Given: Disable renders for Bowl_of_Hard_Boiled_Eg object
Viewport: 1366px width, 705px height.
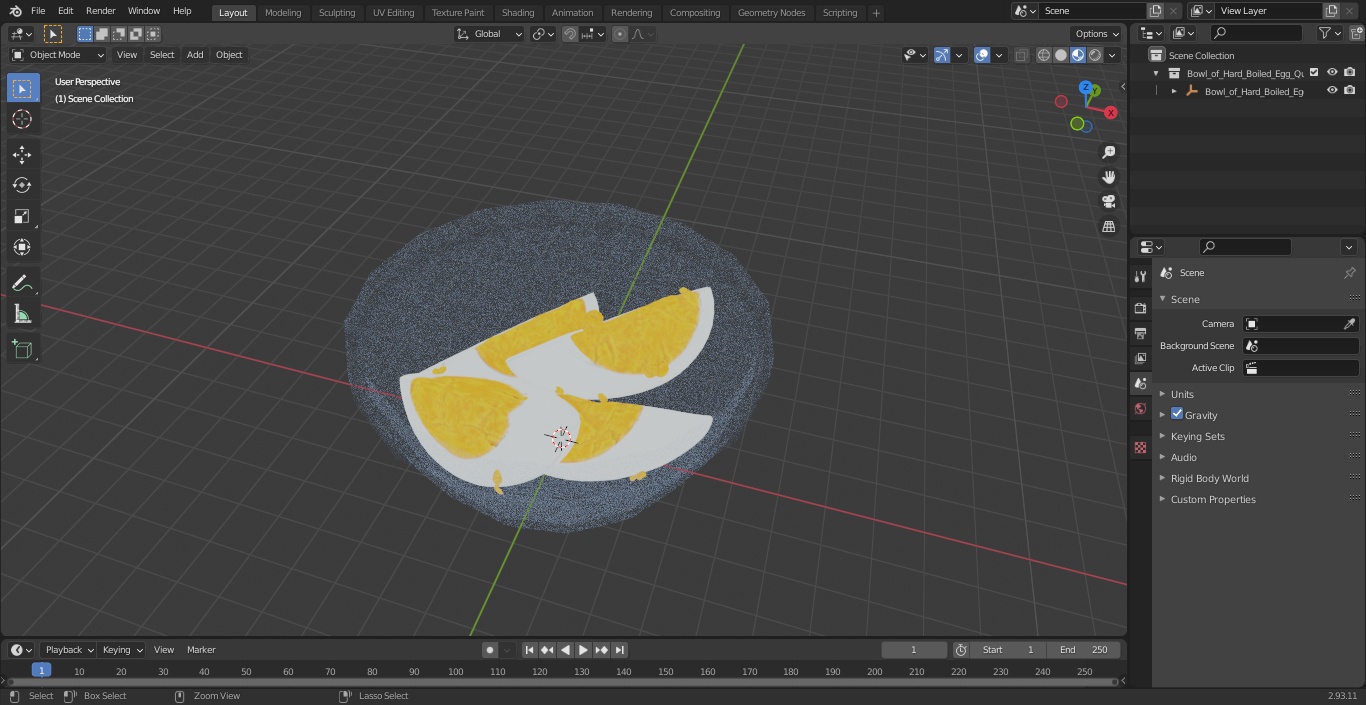Looking at the screenshot, I should (1350, 91).
